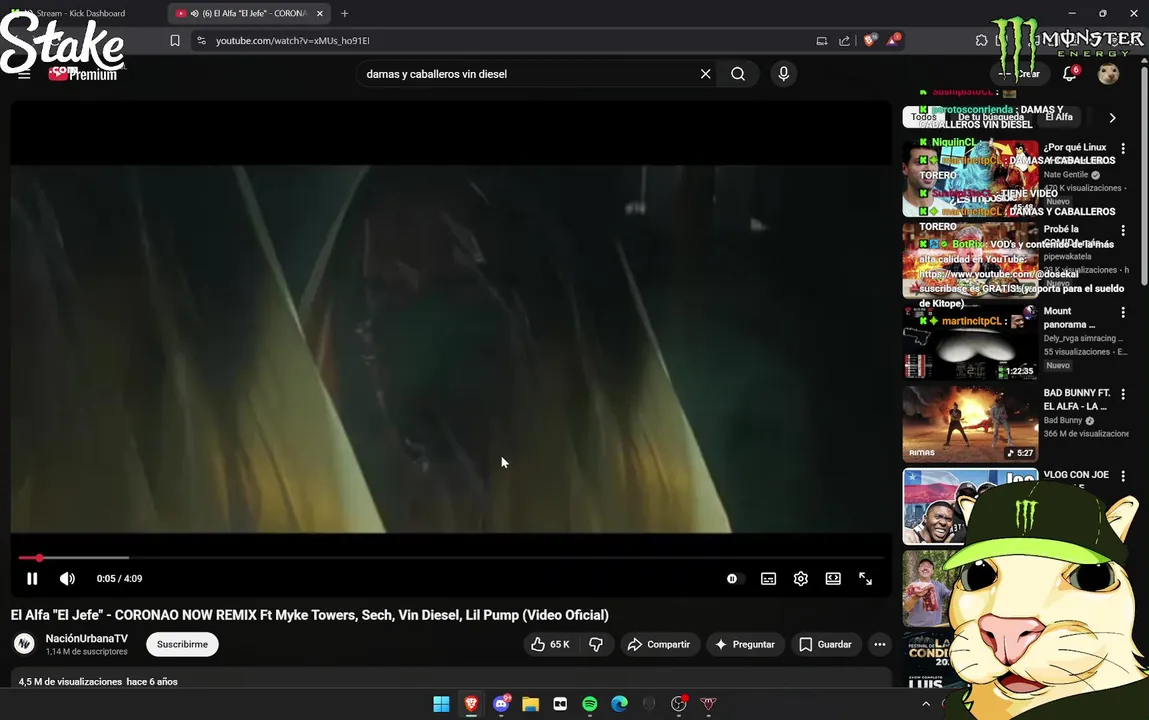Image resolution: width=1149 pixels, height=720 pixels.
Task: Open File Explorer from the taskbar
Action: point(531,704)
